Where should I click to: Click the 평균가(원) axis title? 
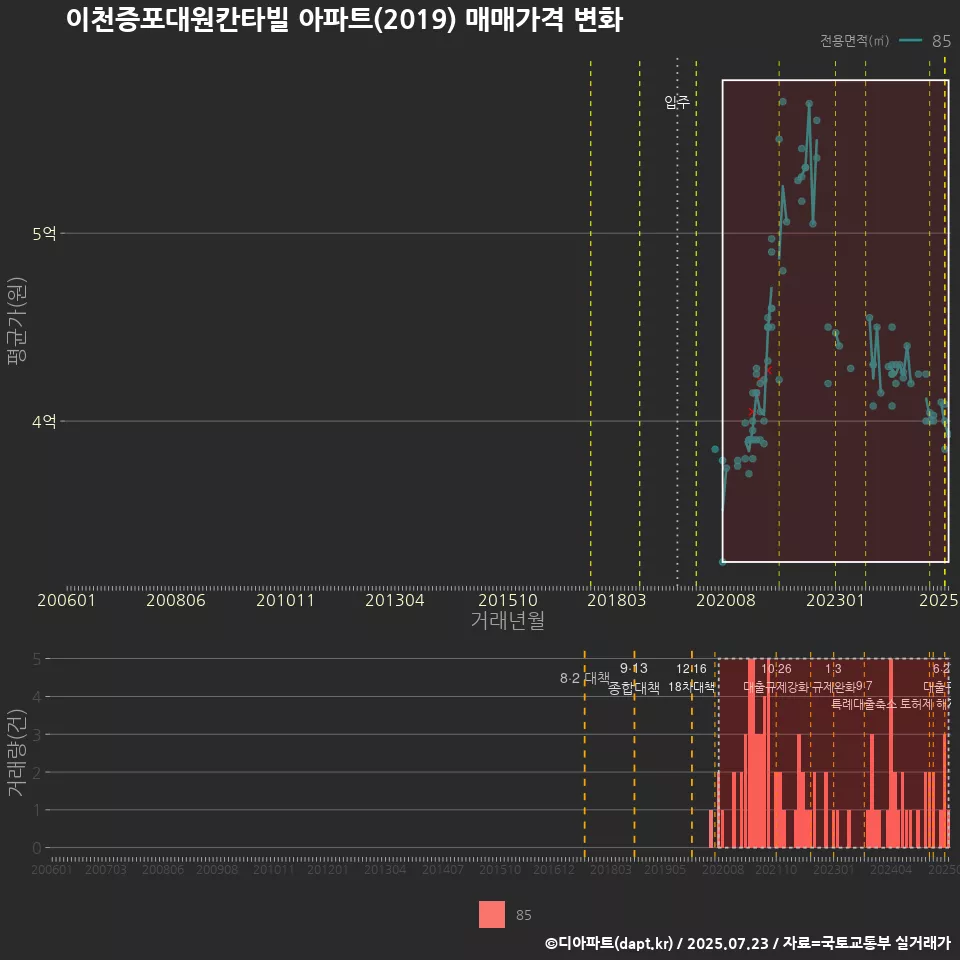[x=17, y=321]
